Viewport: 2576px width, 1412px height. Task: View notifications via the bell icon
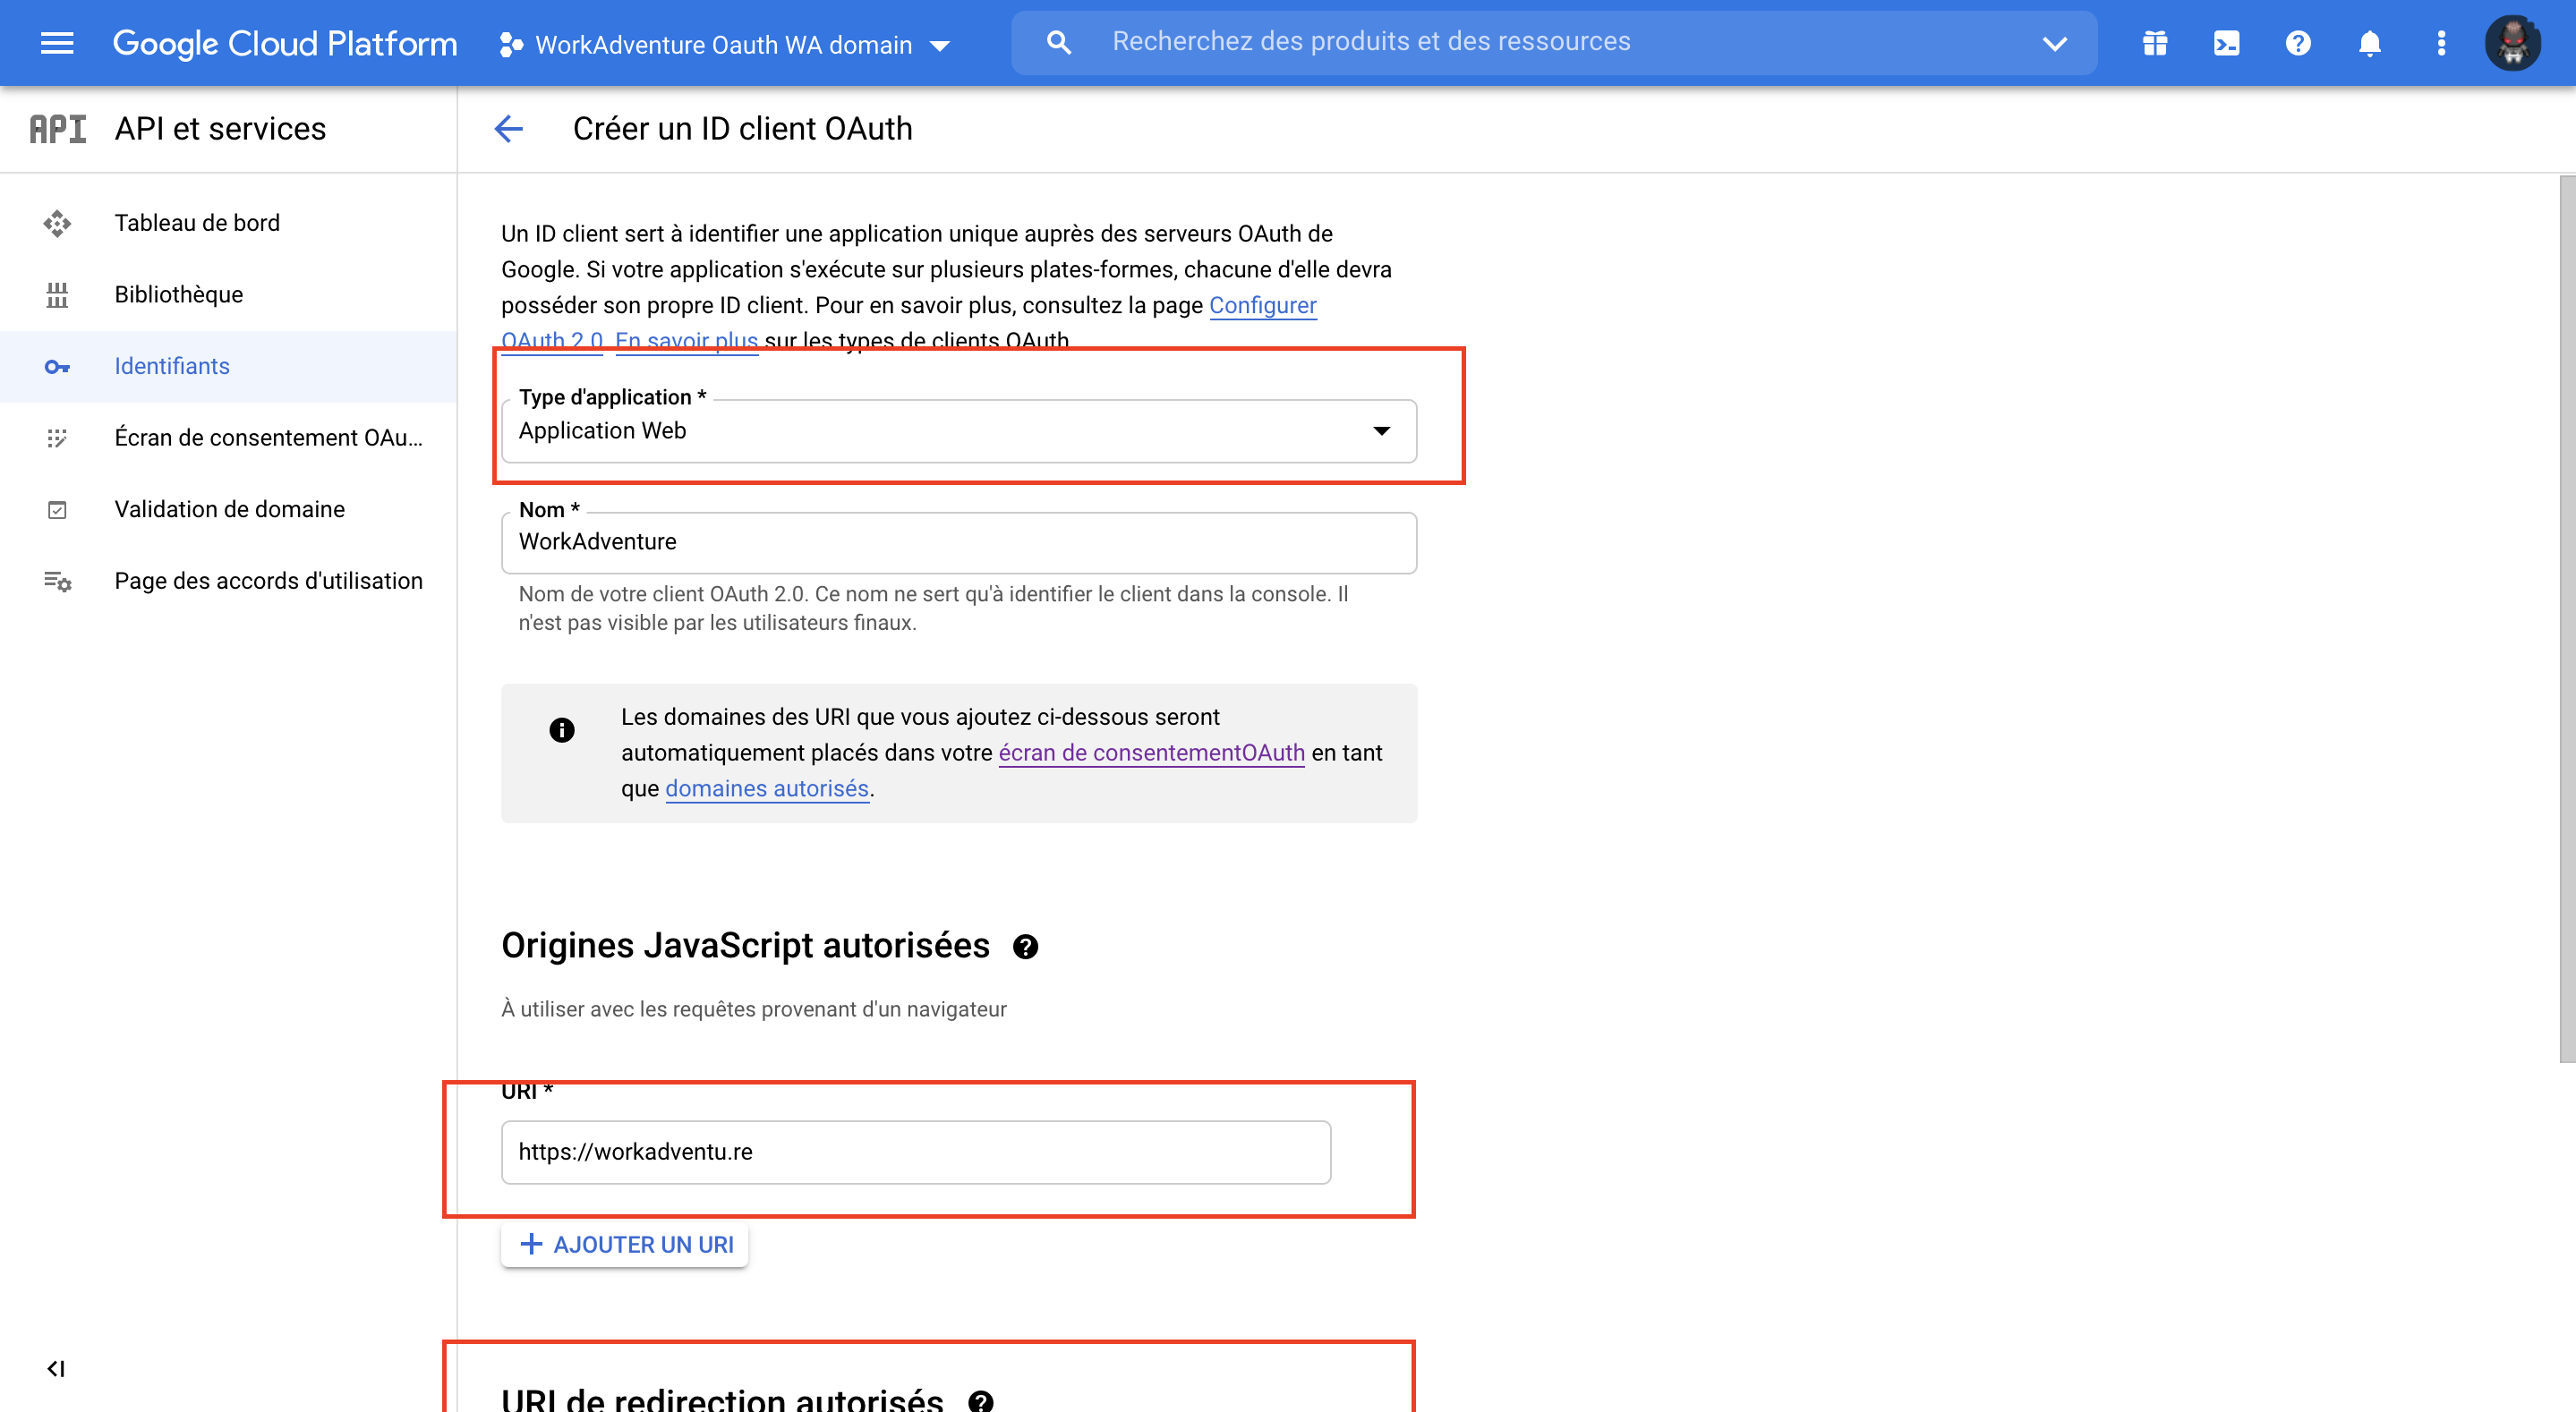coord(2369,43)
